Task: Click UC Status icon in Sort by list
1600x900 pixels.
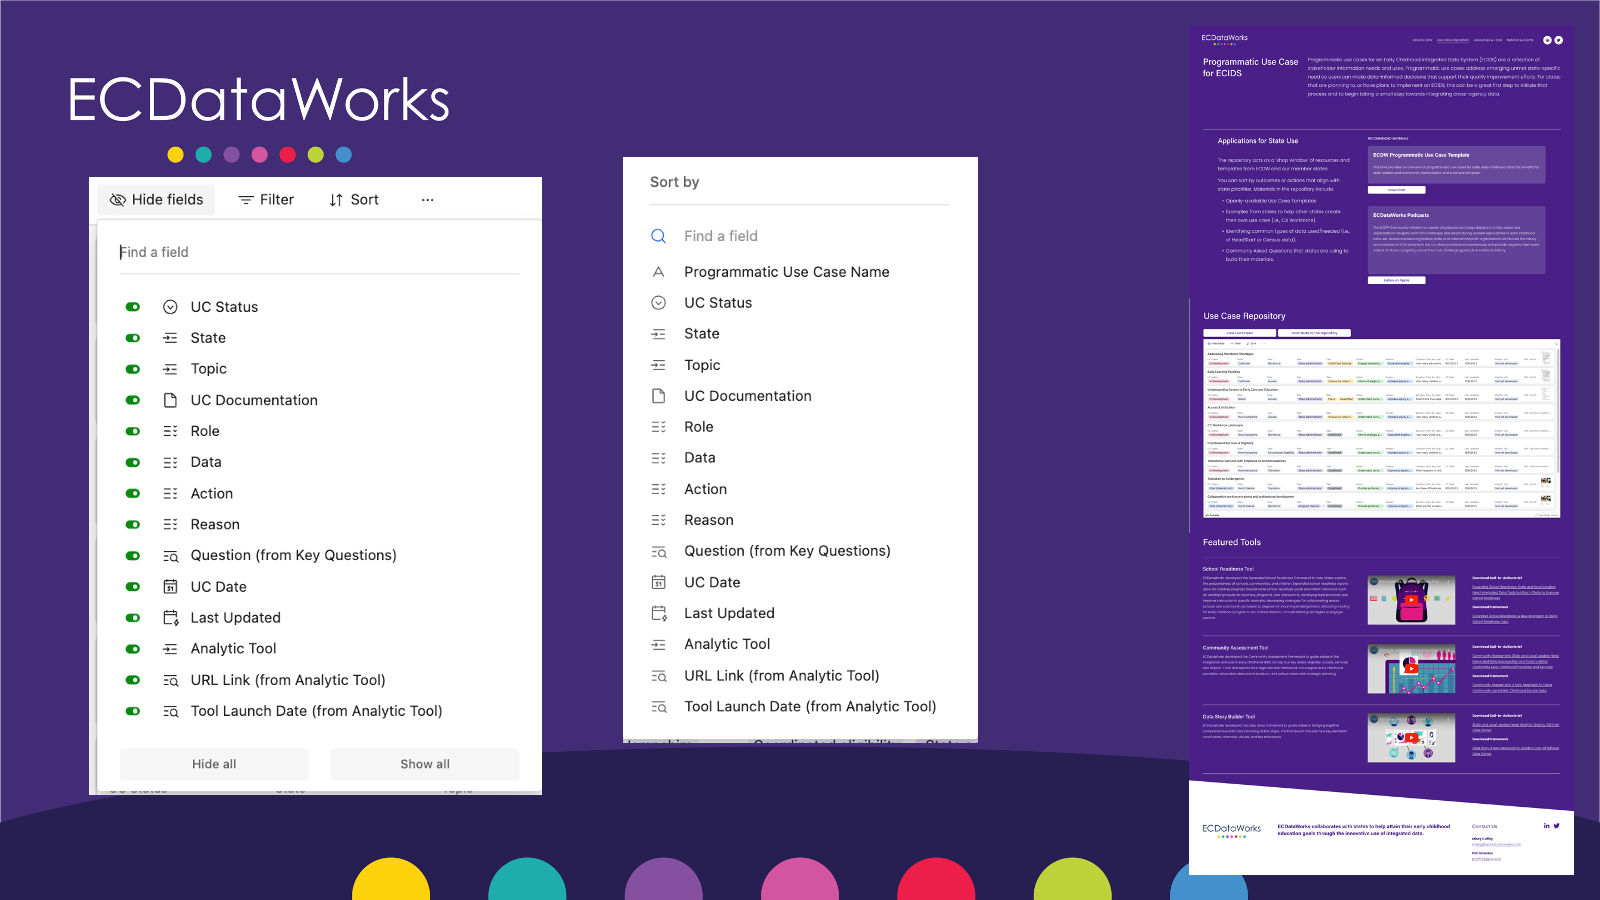Action: (x=658, y=303)
